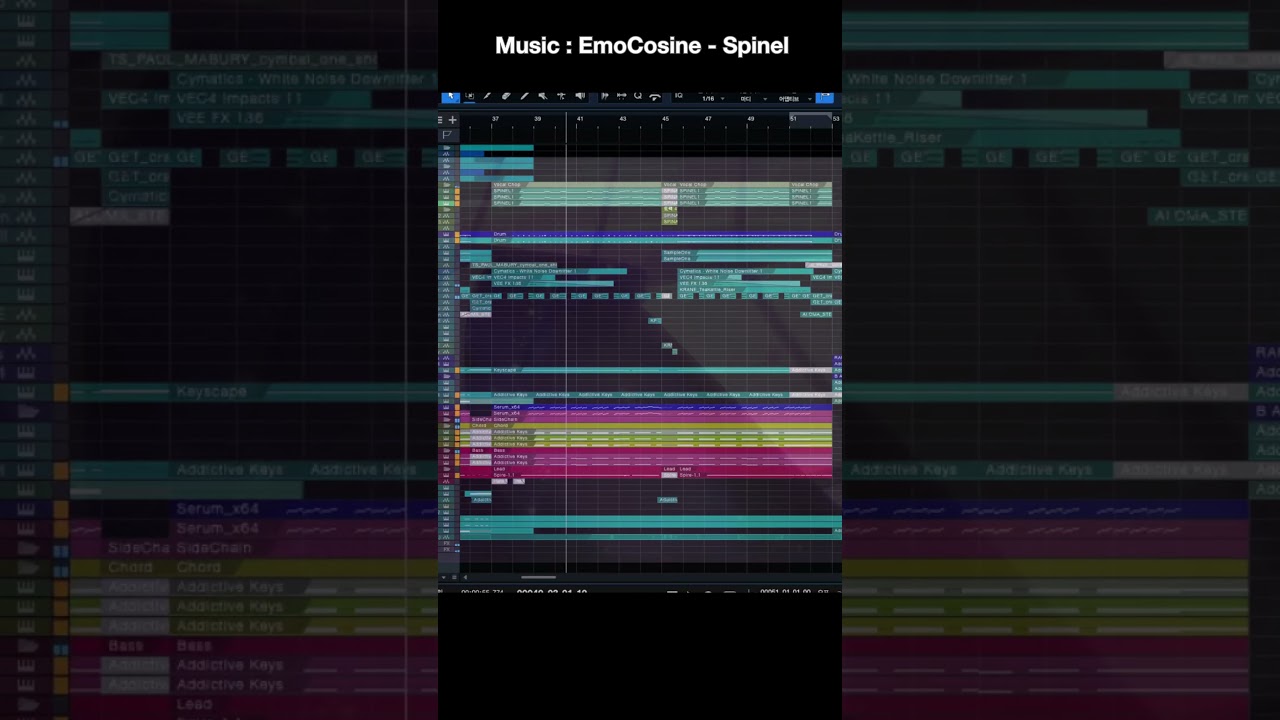Image resolution: width=1280 pixels, height=720 pixels.
Task: Select the Paint pencil tool
Action: pos(524,97)
